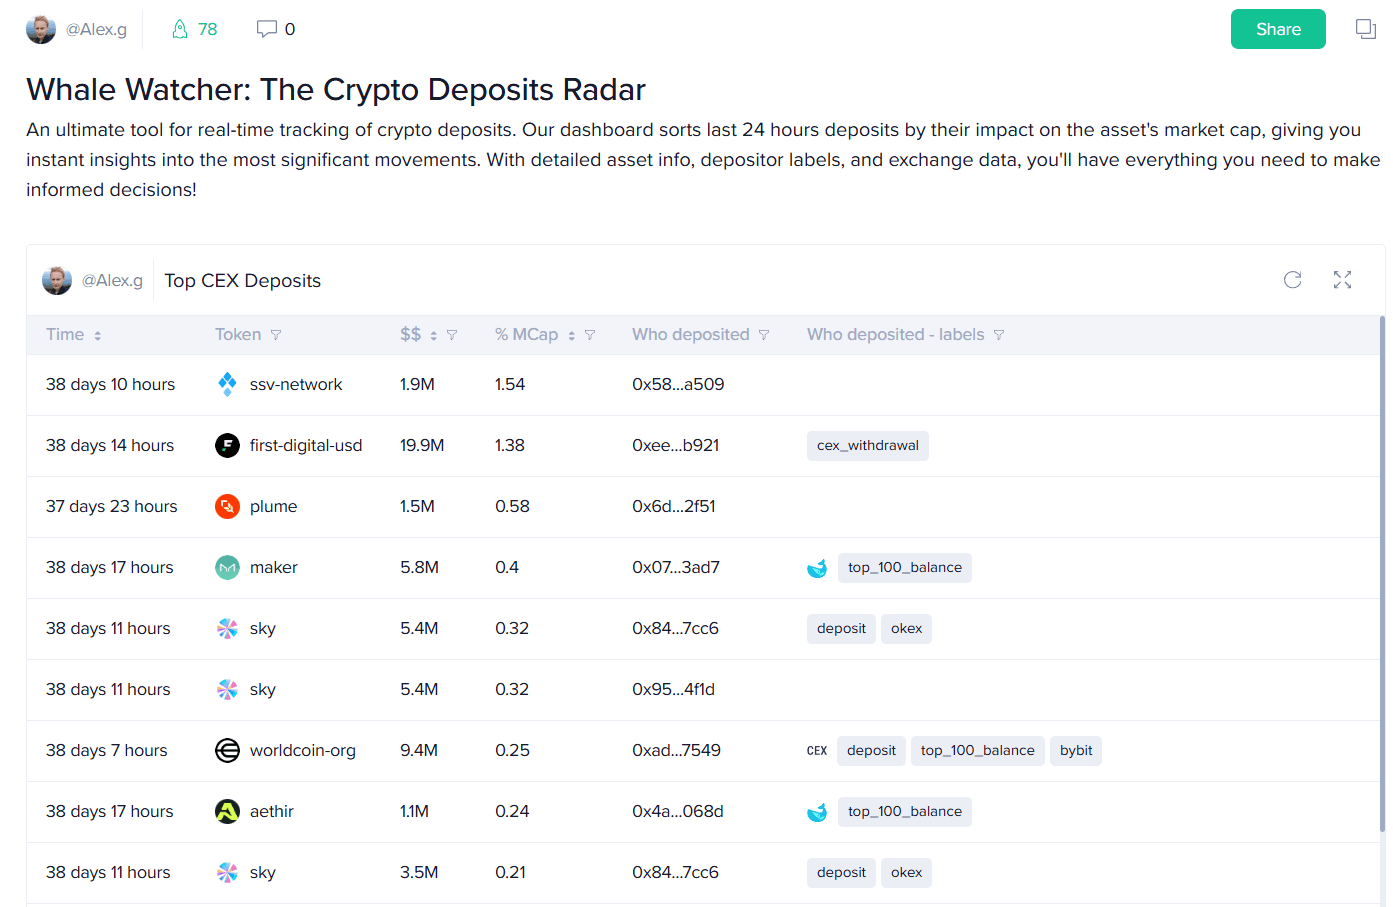The width and height of the screenshot is (1393, 907).
Task: Click the rocket boost icon showing 78
Action: [x=180, y=29]
